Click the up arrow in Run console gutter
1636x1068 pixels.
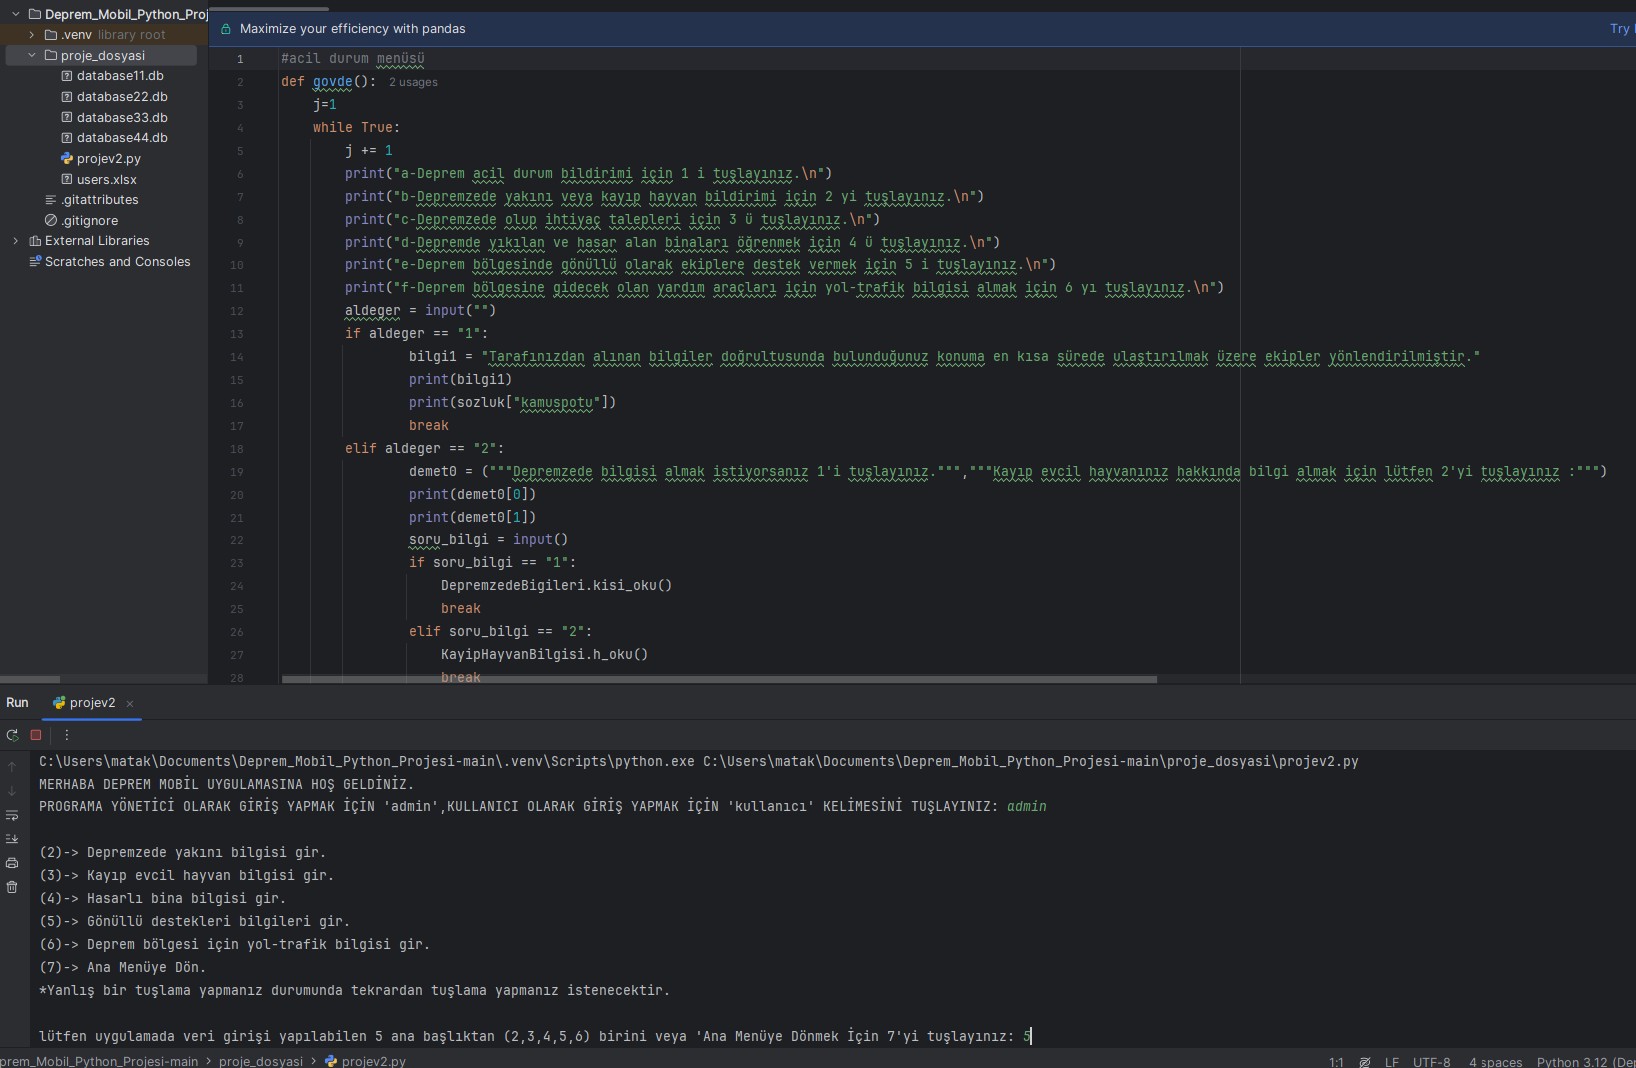click(x=12, y=767)
